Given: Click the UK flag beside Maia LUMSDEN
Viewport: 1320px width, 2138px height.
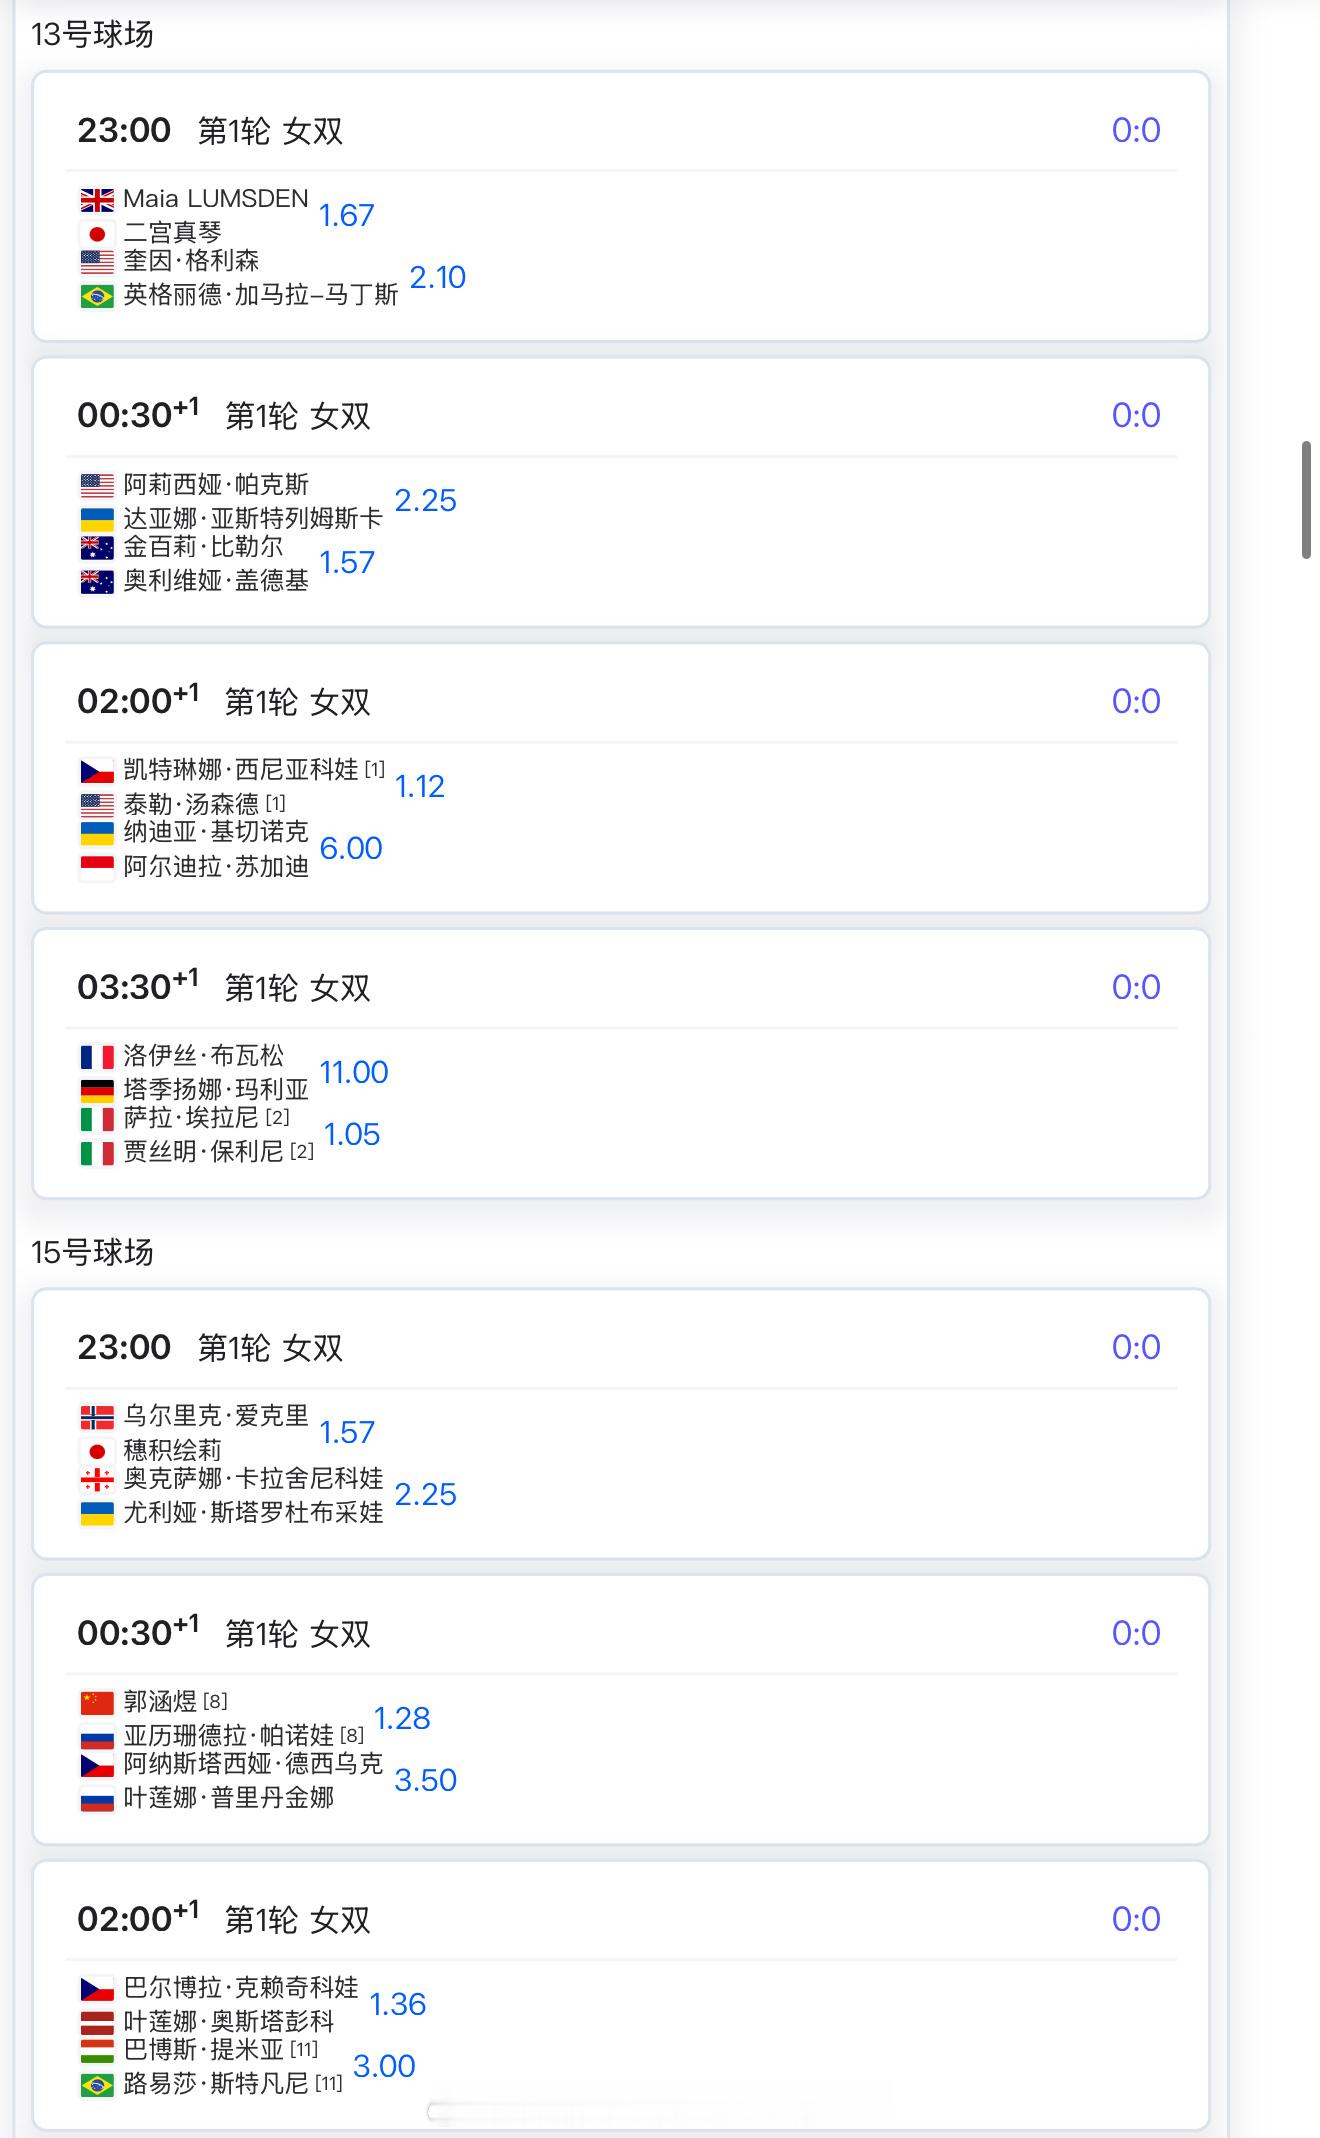Looking at the screenshot, I should point(97,200).
